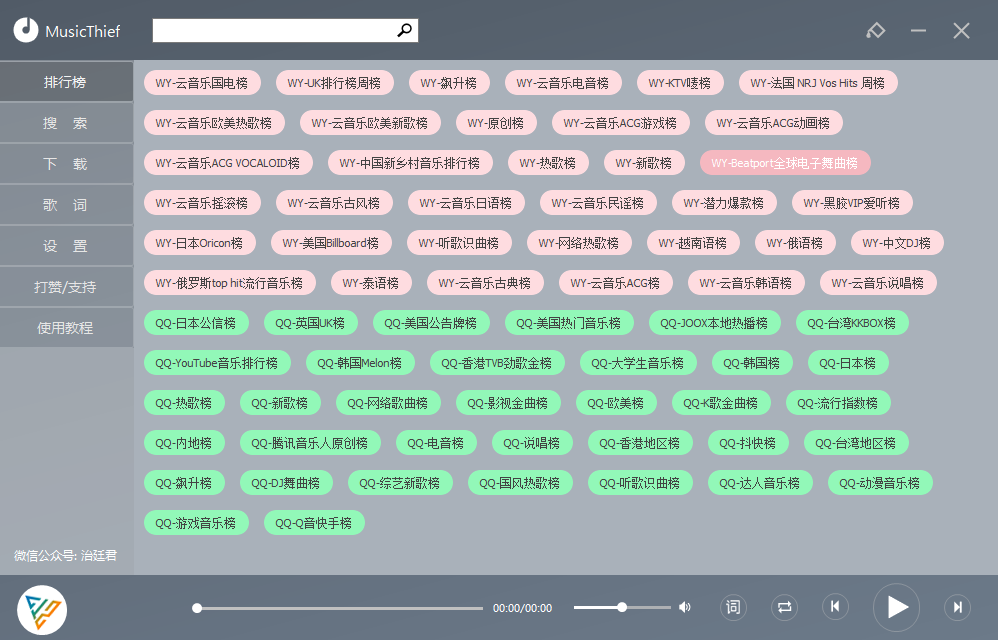Screen dimensions: 998x640
Task: Click the song progress bar
Action: tap(338, 608)
